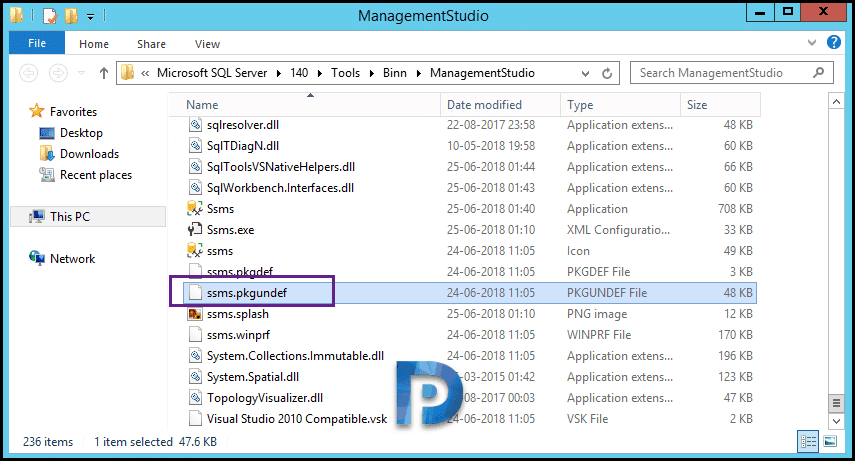Click the Binn breadcrumb folder
This screenshot has height=461, width=855.
[395, 73]
